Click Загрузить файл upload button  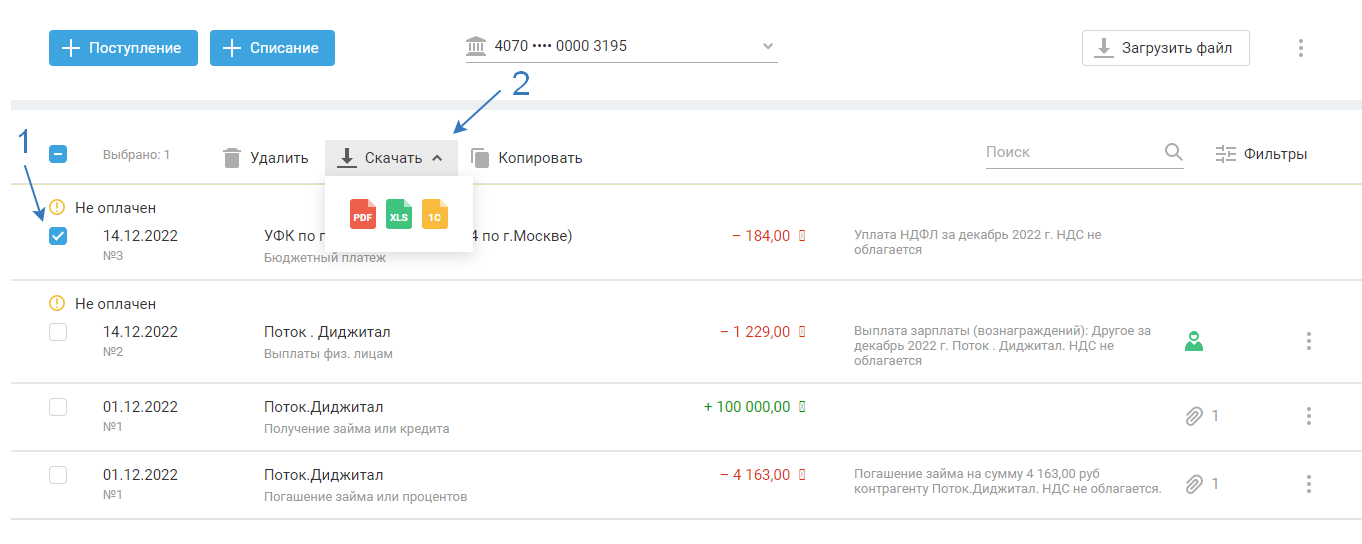pos(1165,48)
